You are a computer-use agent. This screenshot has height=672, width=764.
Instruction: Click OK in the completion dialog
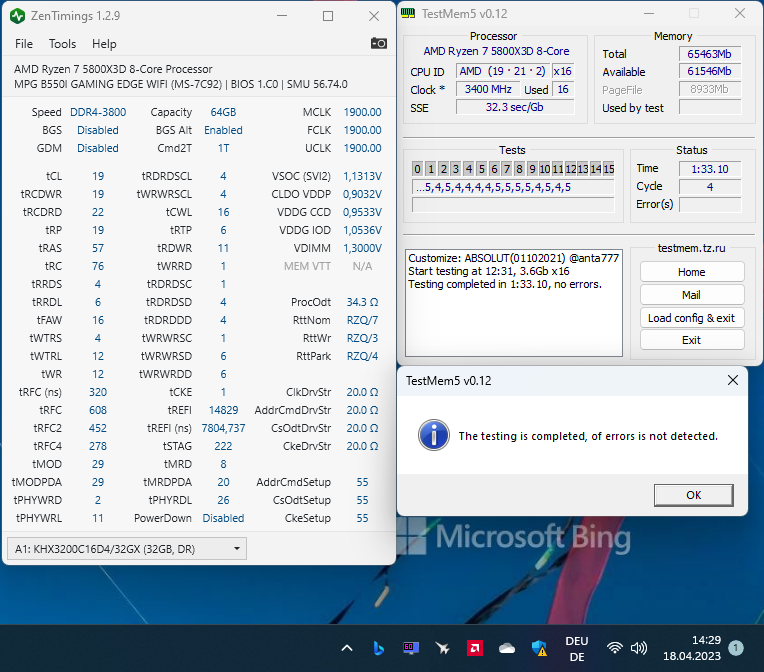693,495
